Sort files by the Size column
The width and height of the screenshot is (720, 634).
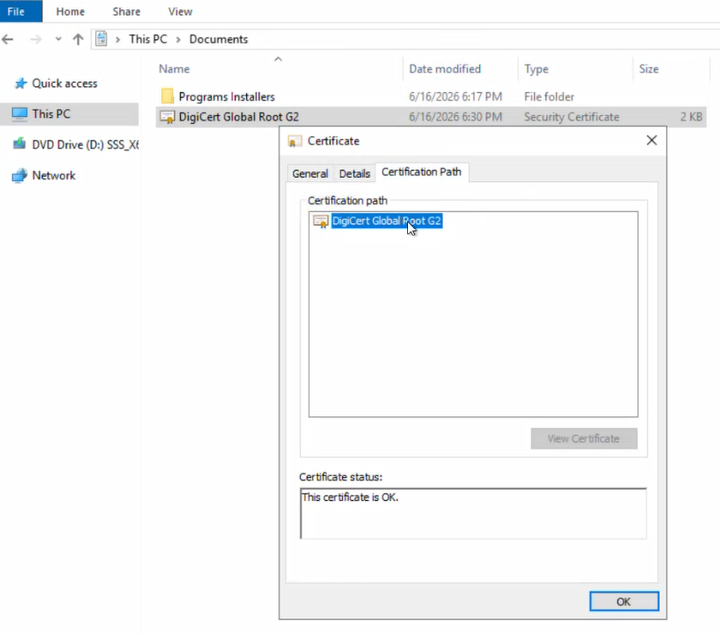pyautogui.click(x=649, y=69)
